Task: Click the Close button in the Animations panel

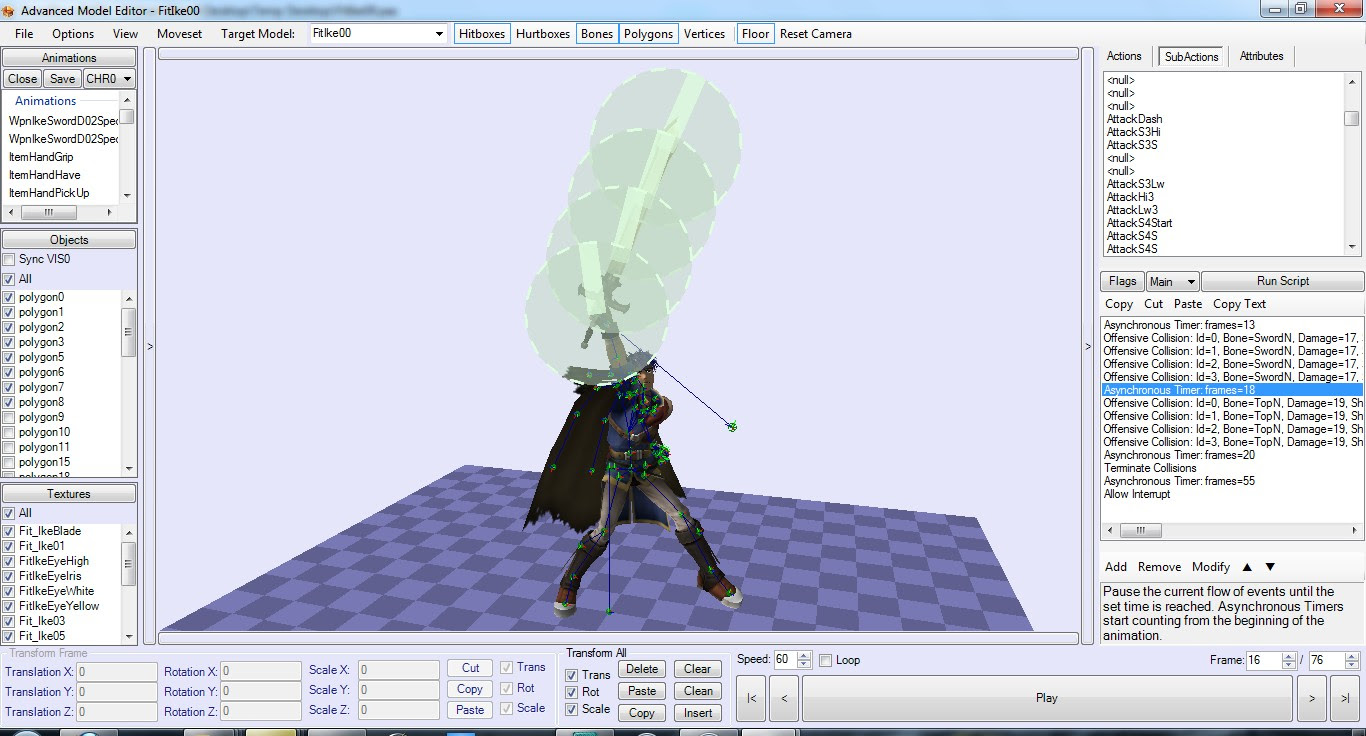Action: (22, 79)
